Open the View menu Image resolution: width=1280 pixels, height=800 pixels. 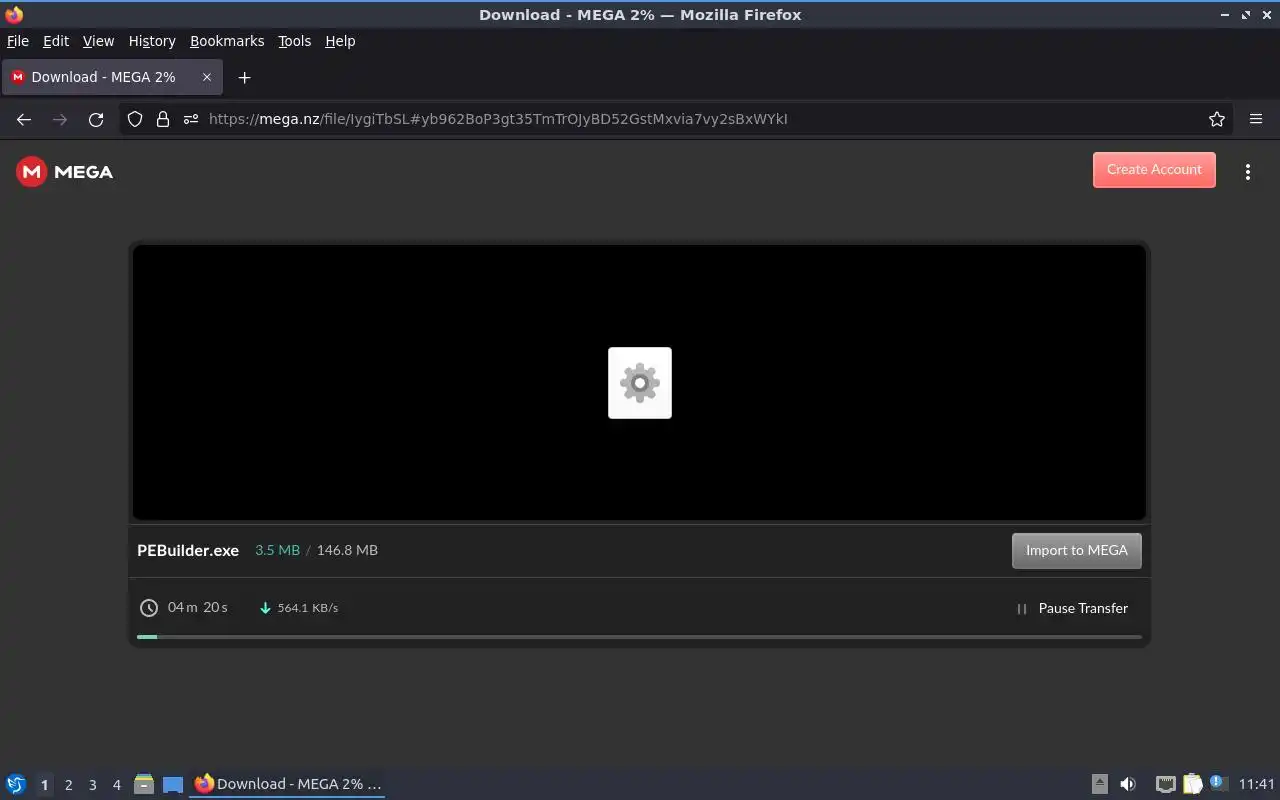pyautogui.click(x=98, y=41)
